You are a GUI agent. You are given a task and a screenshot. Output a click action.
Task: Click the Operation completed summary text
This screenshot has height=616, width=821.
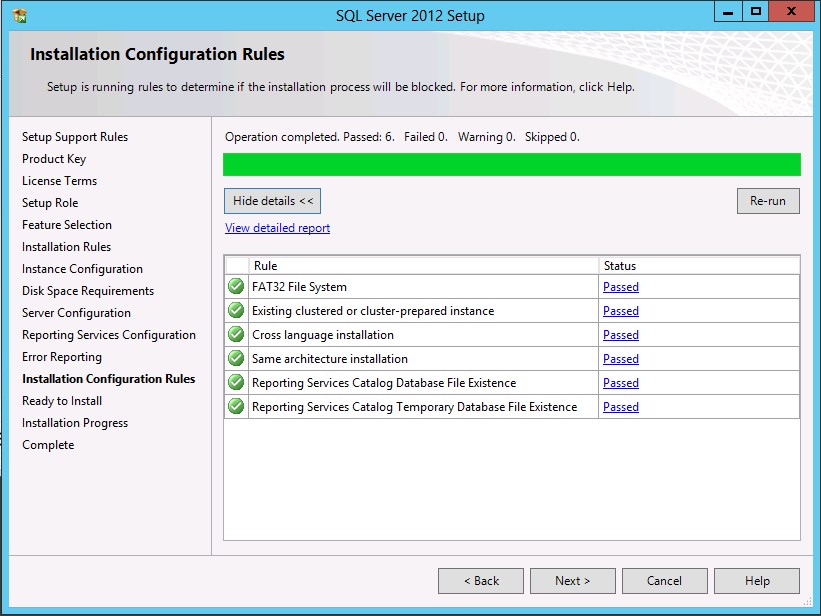(x=402, y=137)
